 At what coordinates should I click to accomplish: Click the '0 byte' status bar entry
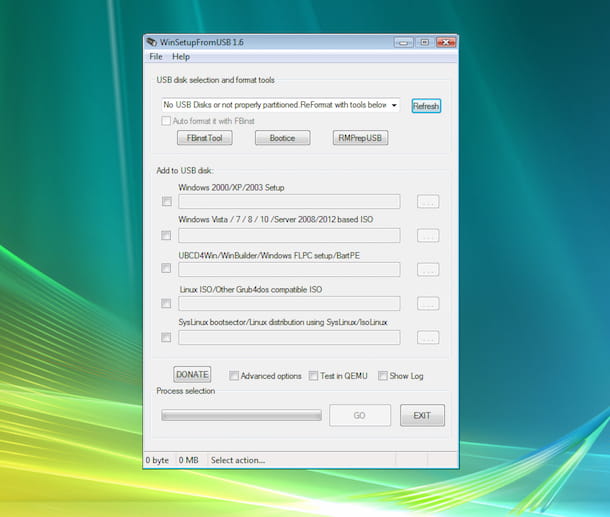point(157,460)
